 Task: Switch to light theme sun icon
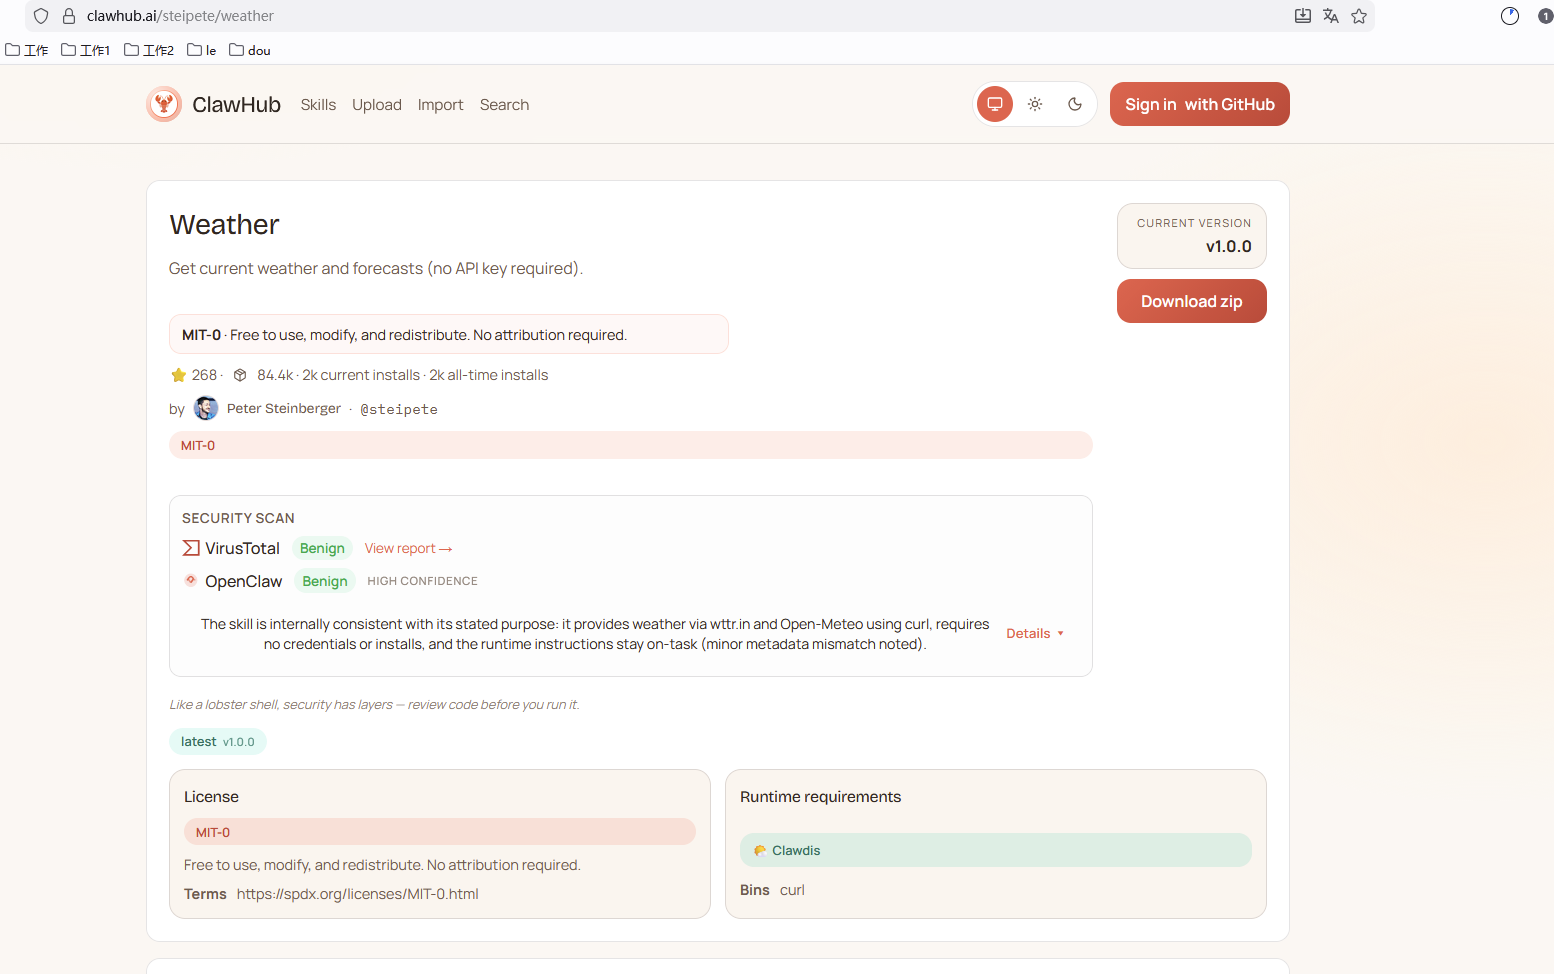[x=1035, y=104]
